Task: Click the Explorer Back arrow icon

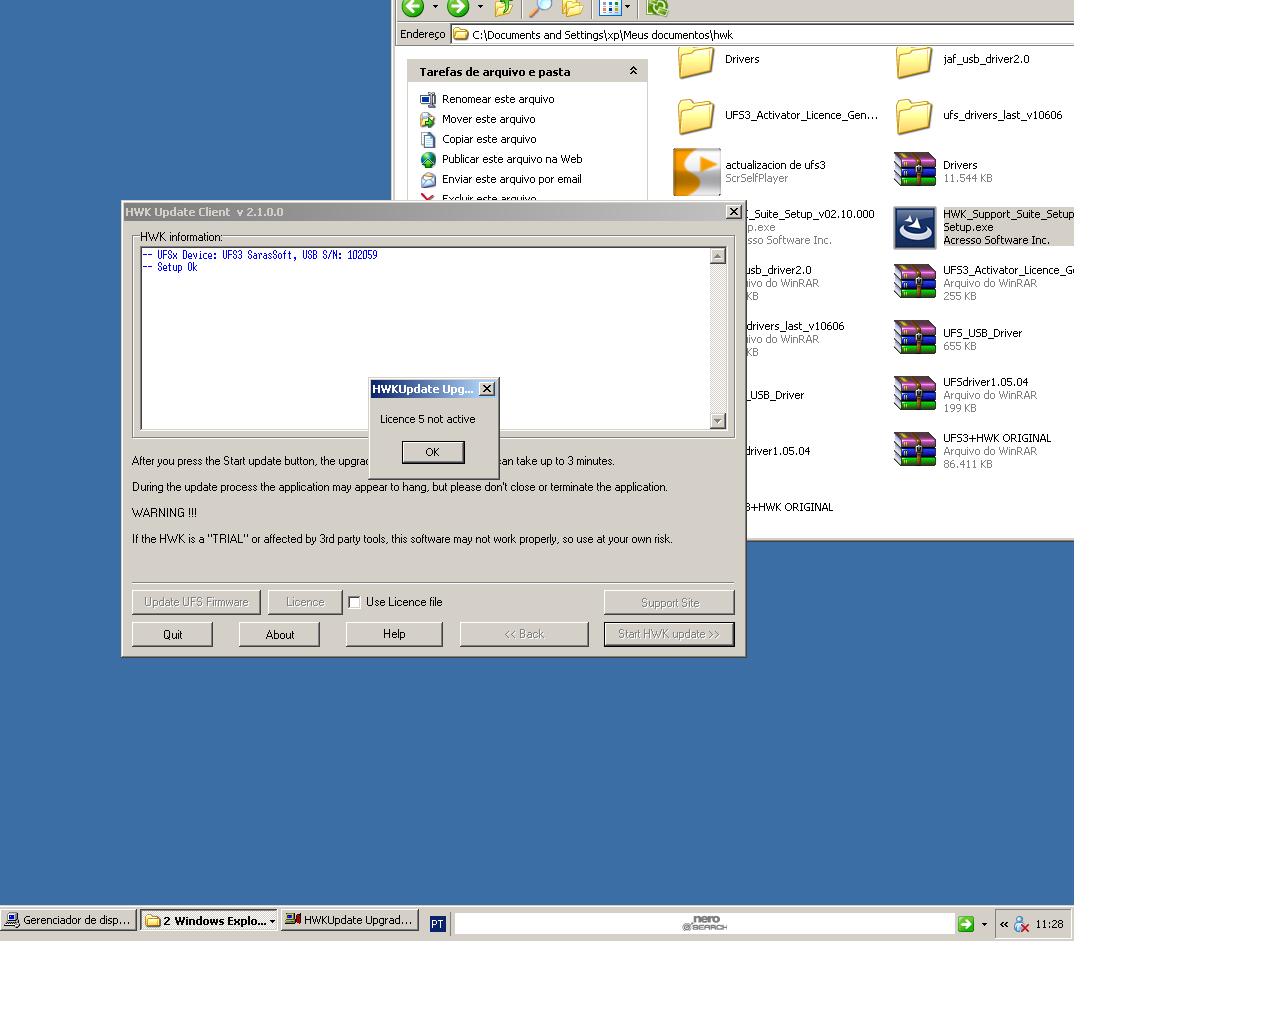Action: coord(413,8)
